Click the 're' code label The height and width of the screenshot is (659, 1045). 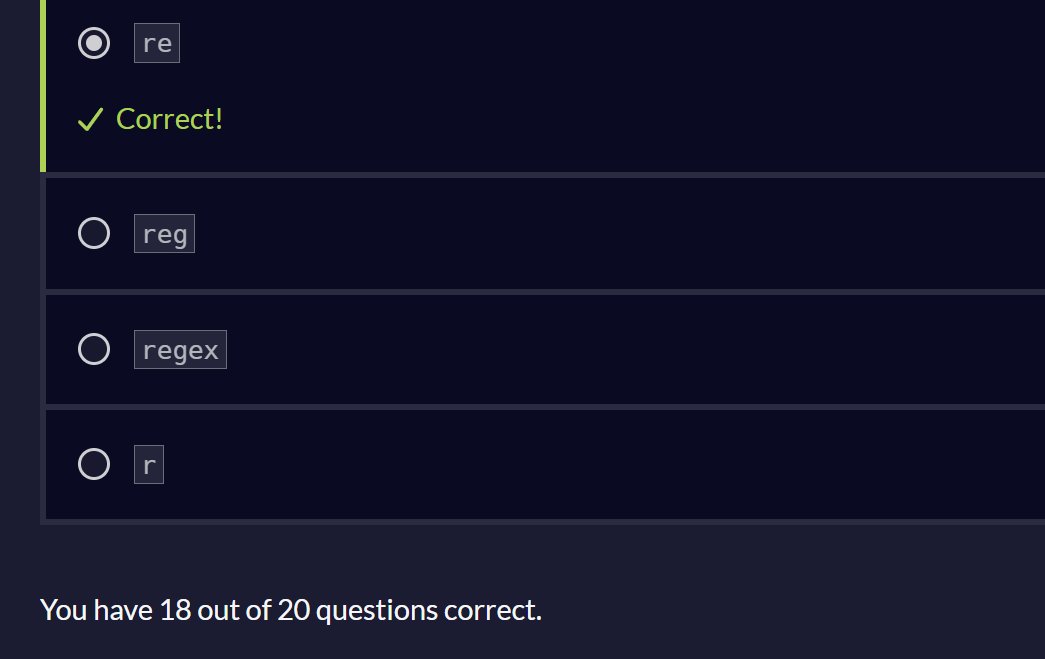pyautogui.click(x=157, y=44)
